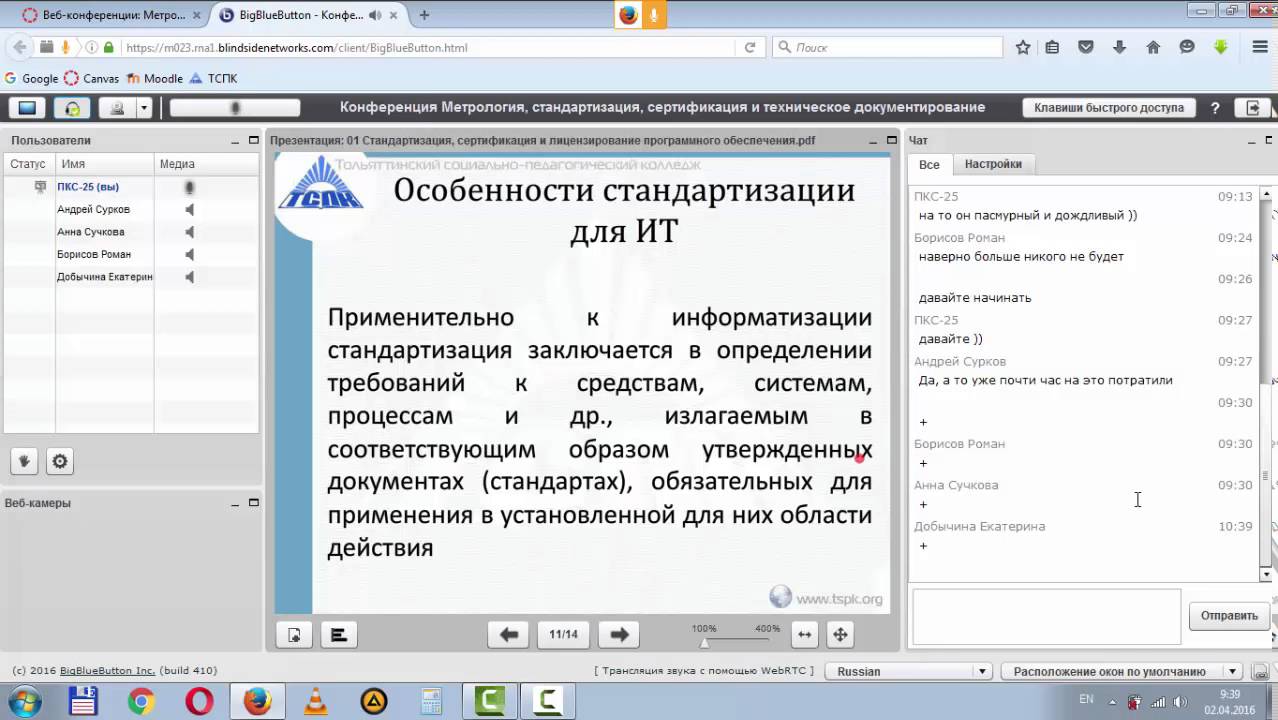Image resolution: width=1278 pixels, height=720 pixels.
Task: Open Opera from the taskbar
Action: pos(199,701)
